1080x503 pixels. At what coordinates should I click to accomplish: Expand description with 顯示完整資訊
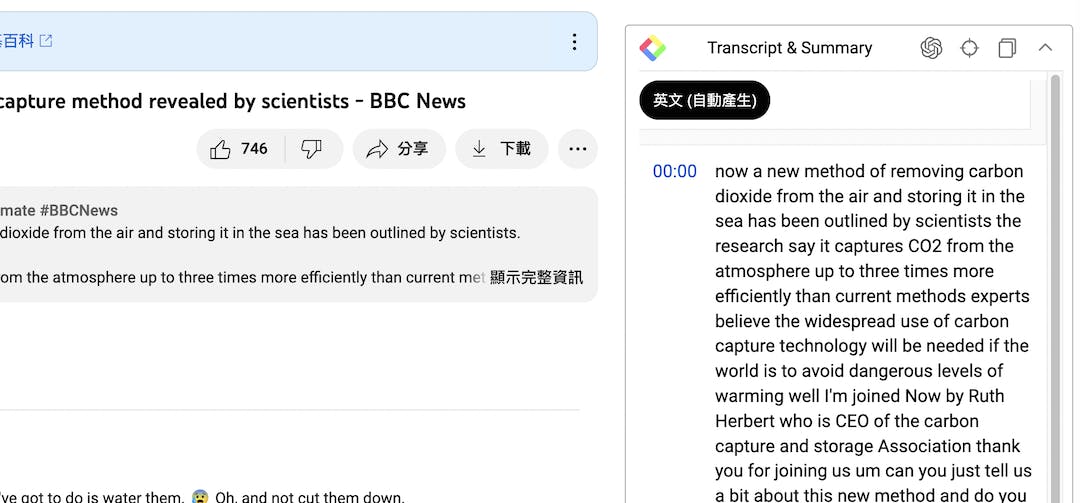[536, 277]
